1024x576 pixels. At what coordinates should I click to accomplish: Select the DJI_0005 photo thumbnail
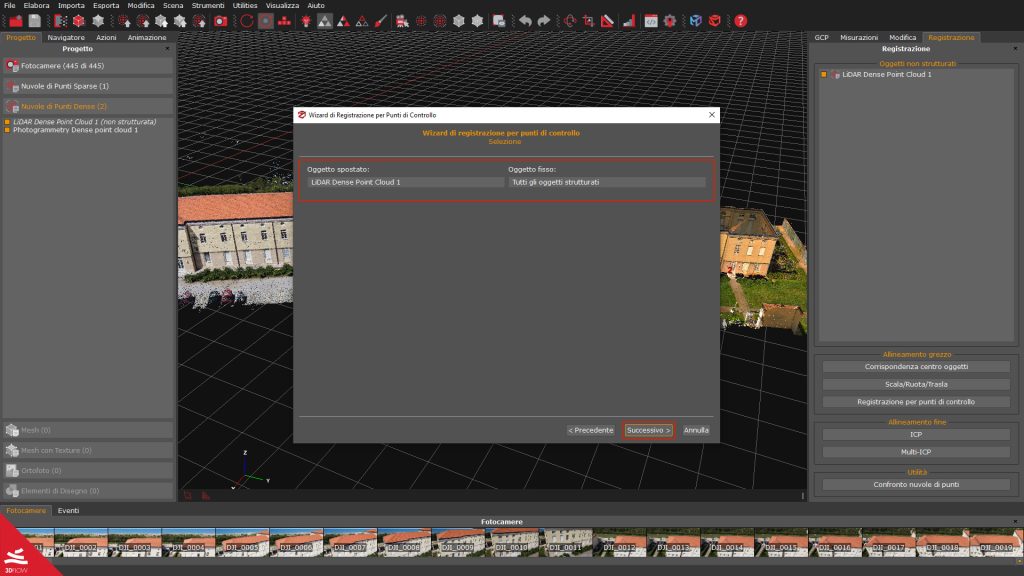(x=242, y=542)
